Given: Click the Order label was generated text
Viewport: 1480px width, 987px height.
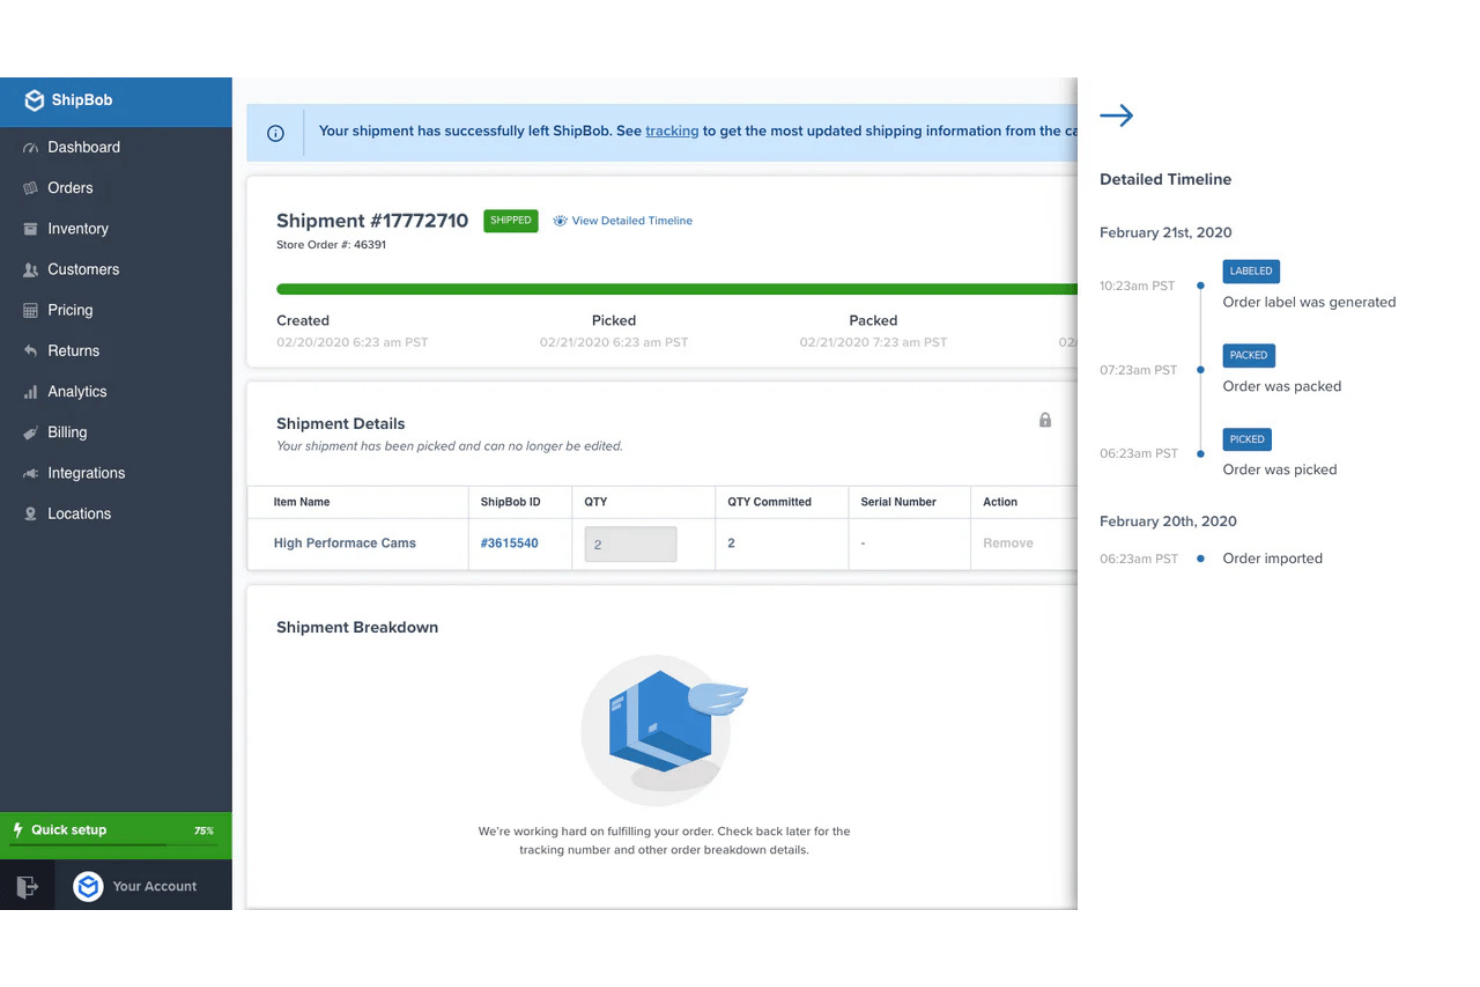Looking at the screenshot, I should pos(1309,302).
